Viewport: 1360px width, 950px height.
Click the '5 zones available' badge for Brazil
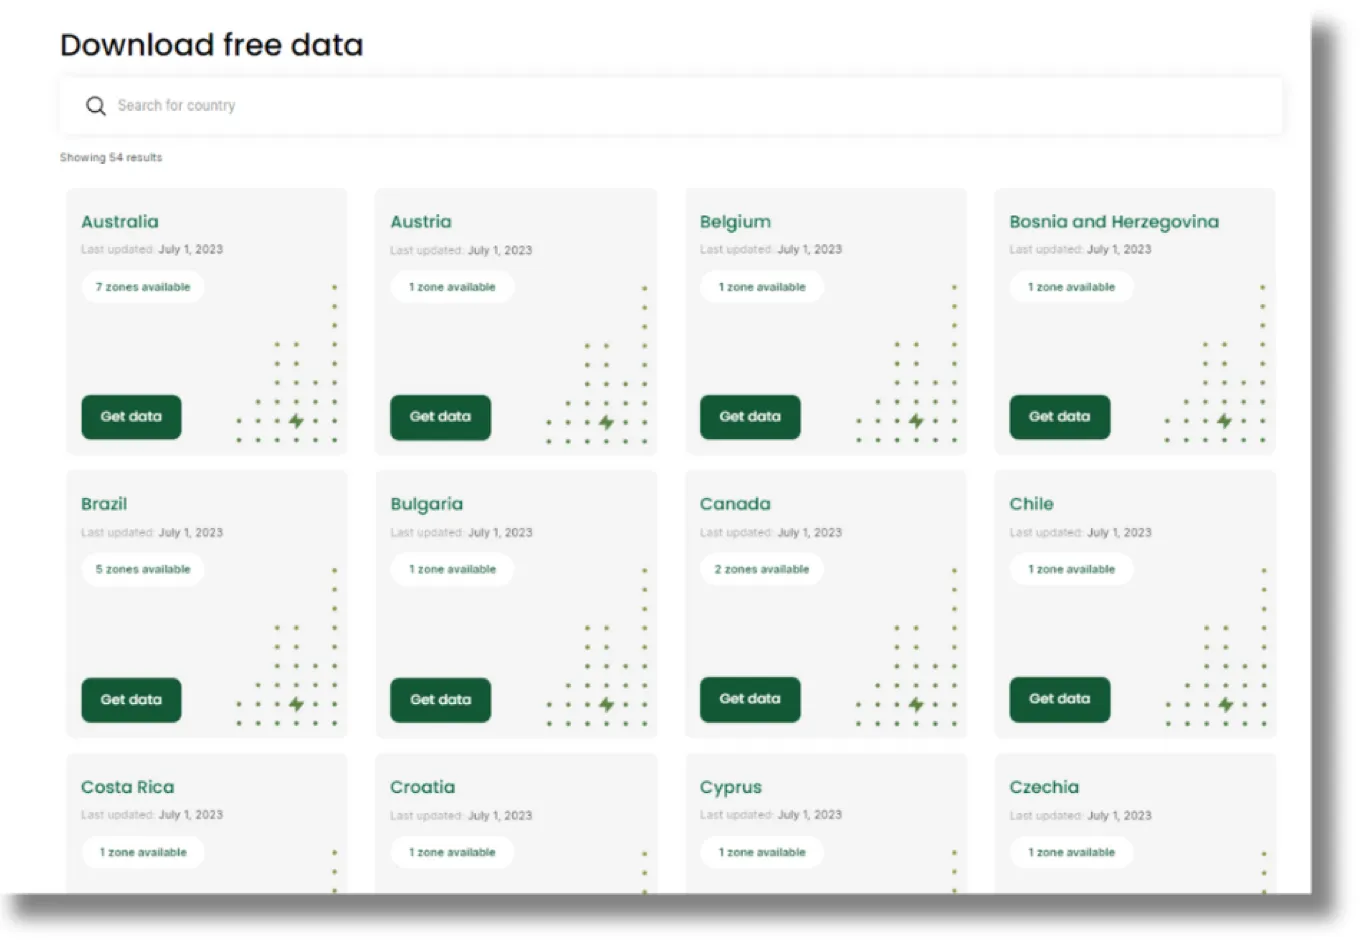[143, 569]
